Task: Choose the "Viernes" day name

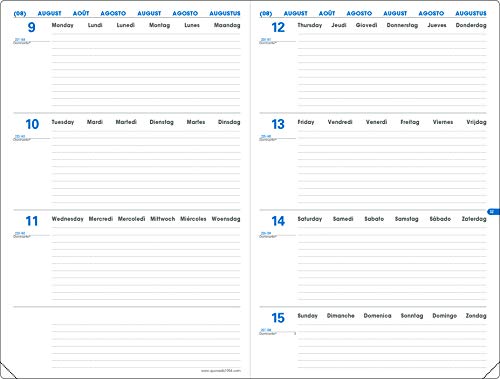Action: click(x=443, y=122)
